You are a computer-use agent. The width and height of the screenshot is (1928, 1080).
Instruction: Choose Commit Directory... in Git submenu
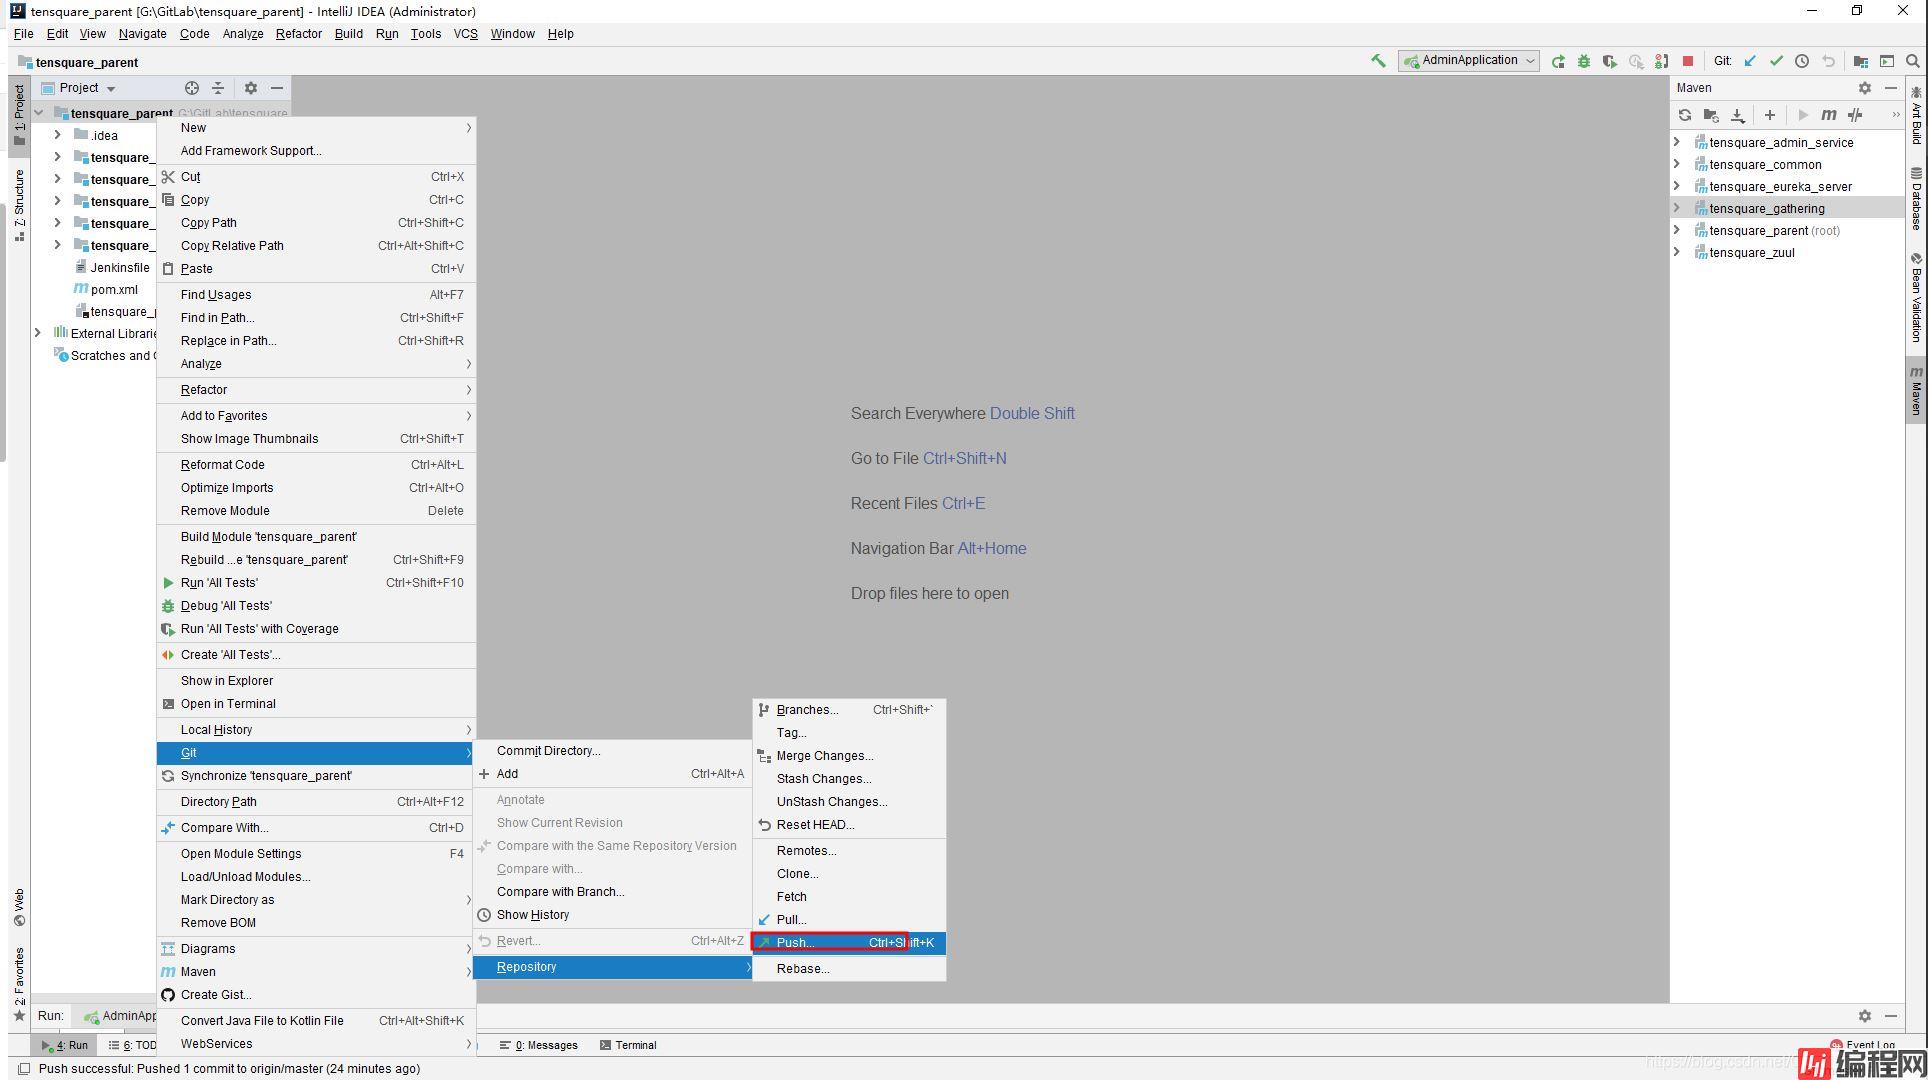pyautogui.click(x=612, y=751)
